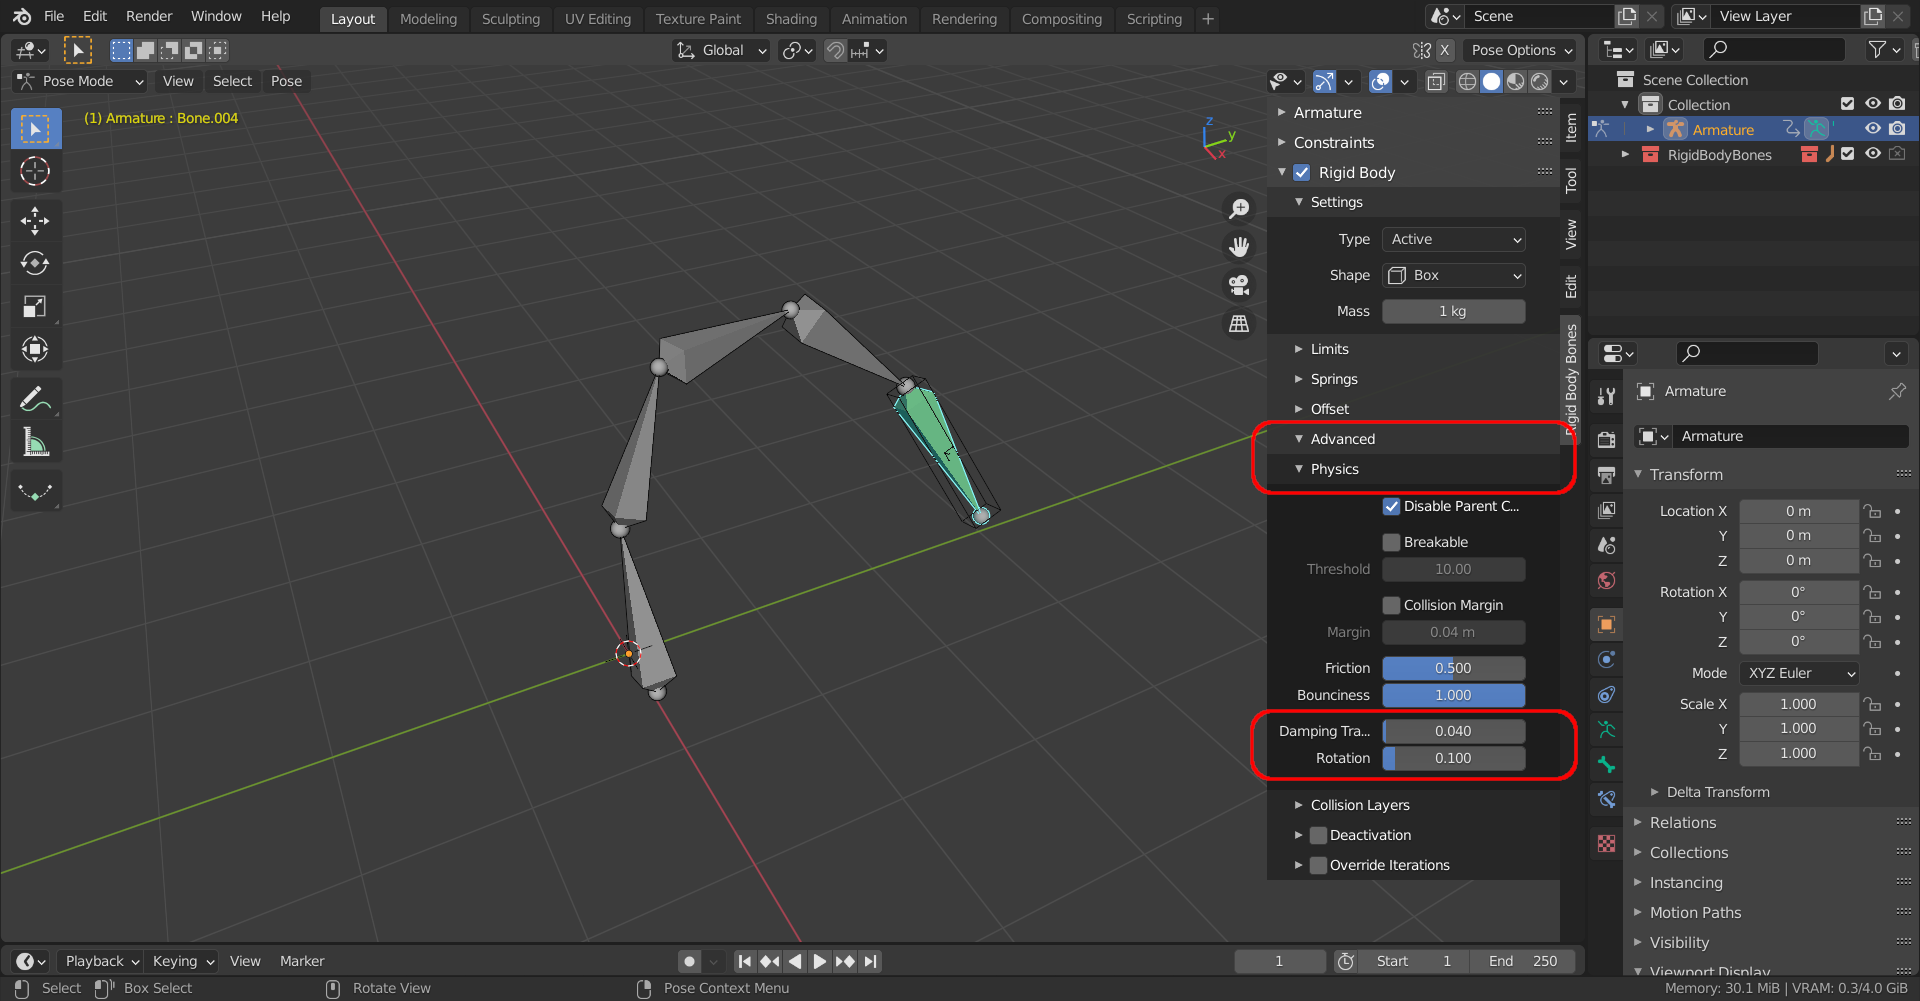Open the Pose Options popover
Viewport: 1920px width, 1001px height.
coord(1521,50)
